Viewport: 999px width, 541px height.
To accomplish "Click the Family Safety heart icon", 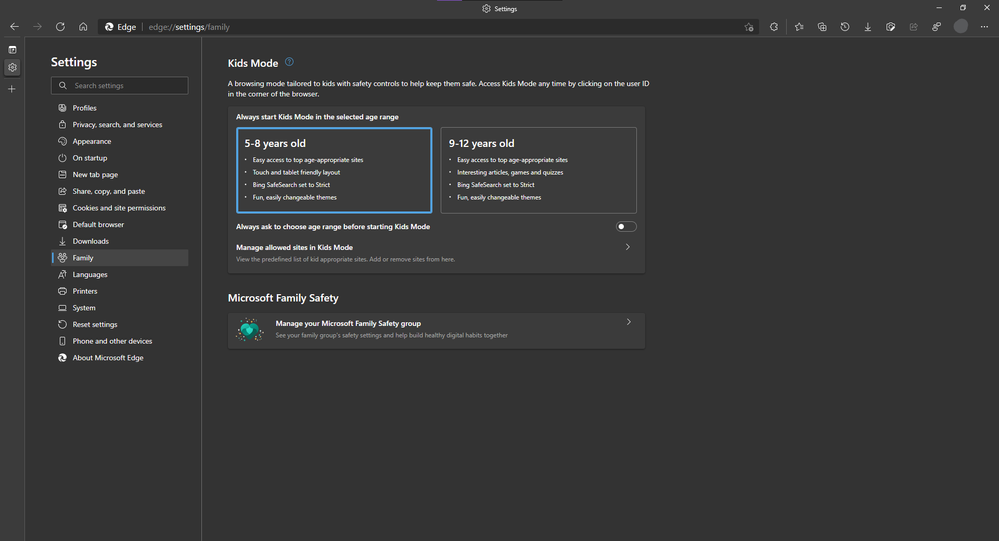I will pos(249,329).
